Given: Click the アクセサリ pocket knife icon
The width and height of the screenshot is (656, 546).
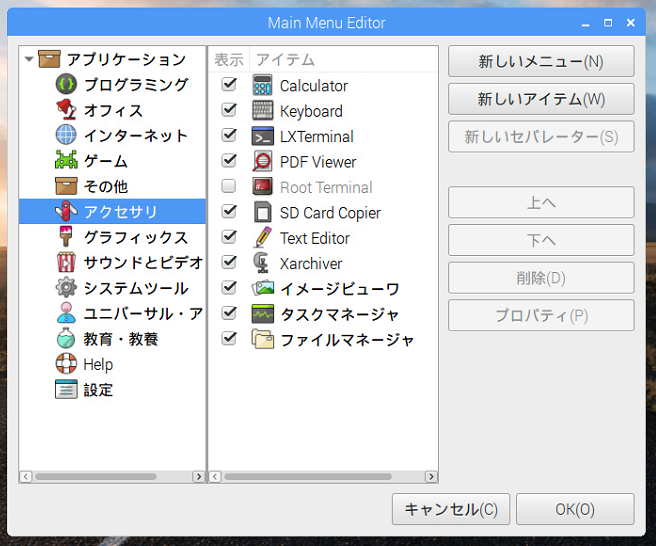Looking at the screenshot, I should point(66,211).
